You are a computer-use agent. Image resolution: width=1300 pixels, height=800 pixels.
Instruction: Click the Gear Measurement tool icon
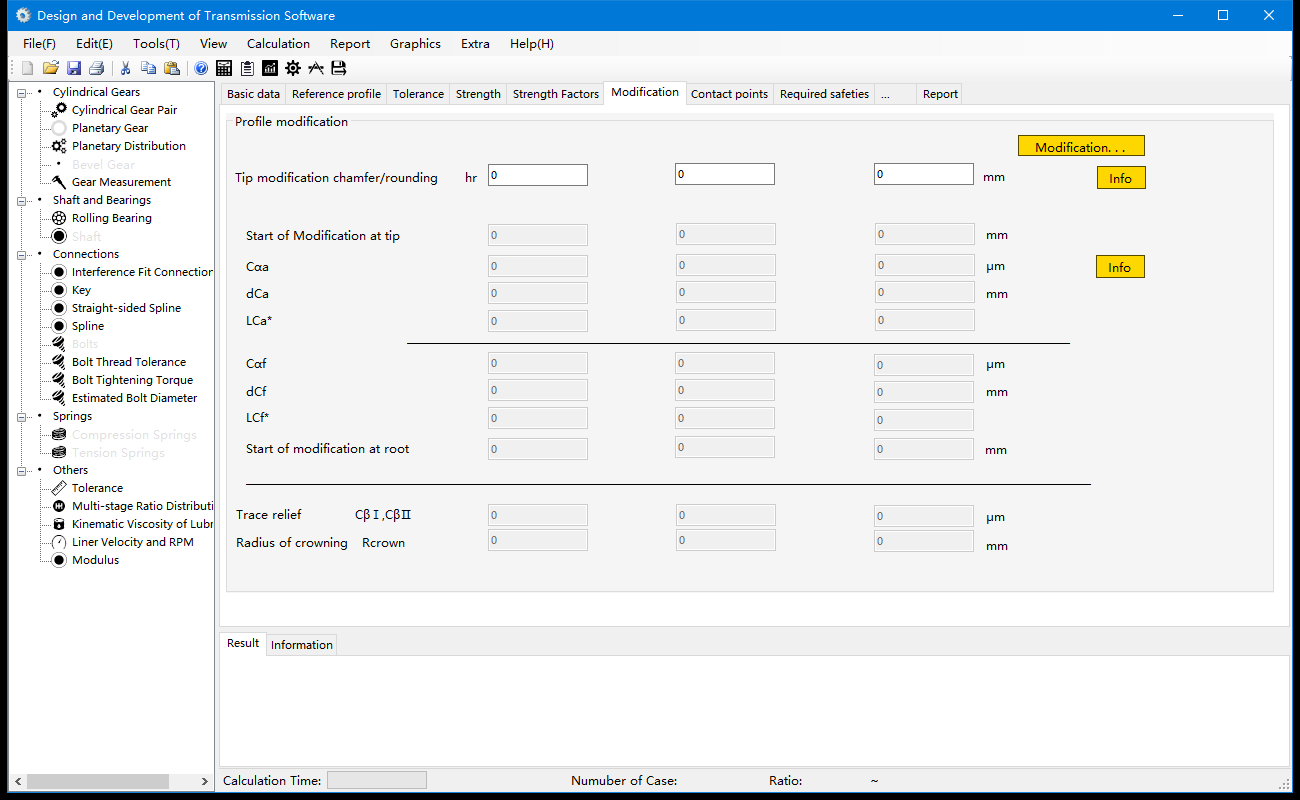click(59, 182)
